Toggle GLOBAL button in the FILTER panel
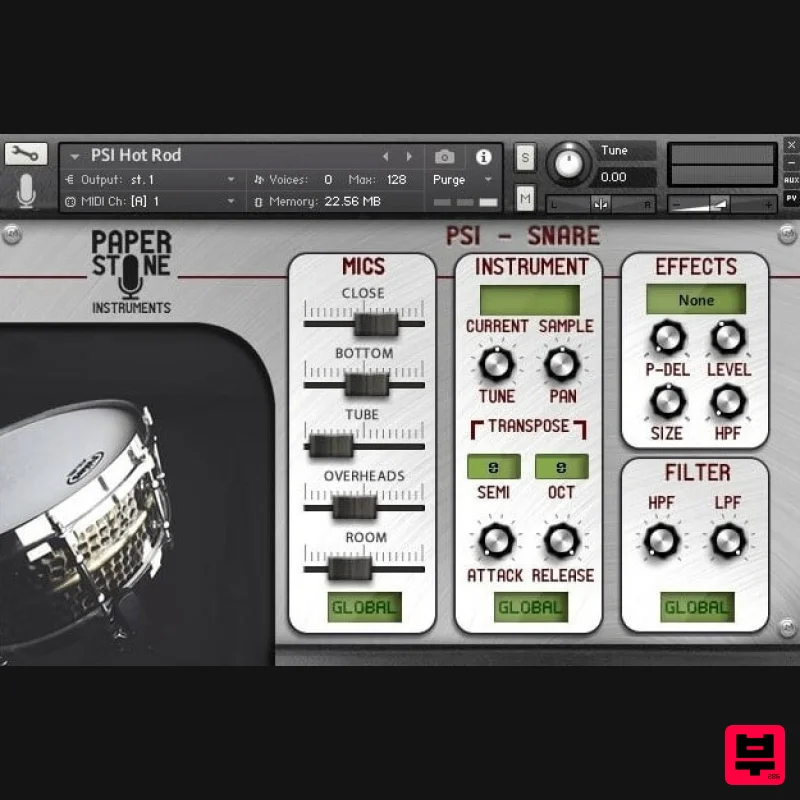 click(x=697, y=607)
